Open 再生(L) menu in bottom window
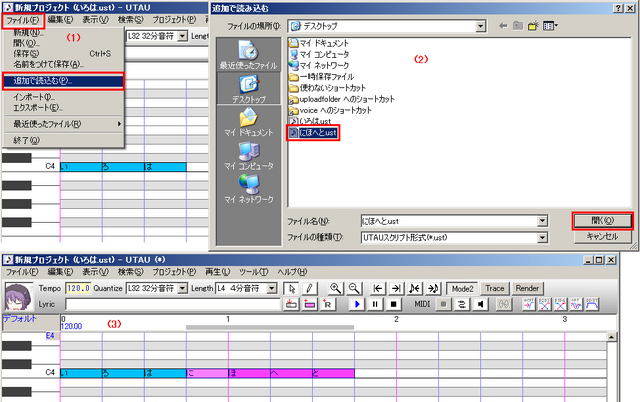The image size is (640, 402). pos(217,272)
